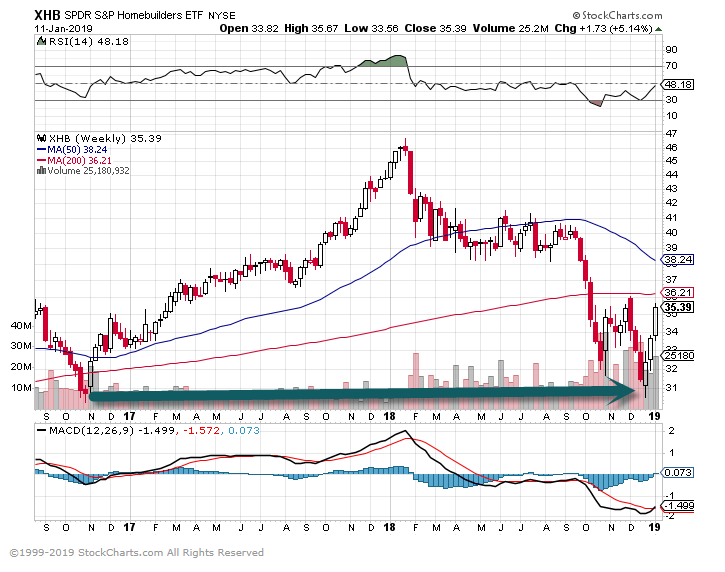Click the 'Close 35.39' value in header
Image resolution: width=725 pixels, height=572 pixels.
[436, 28]
